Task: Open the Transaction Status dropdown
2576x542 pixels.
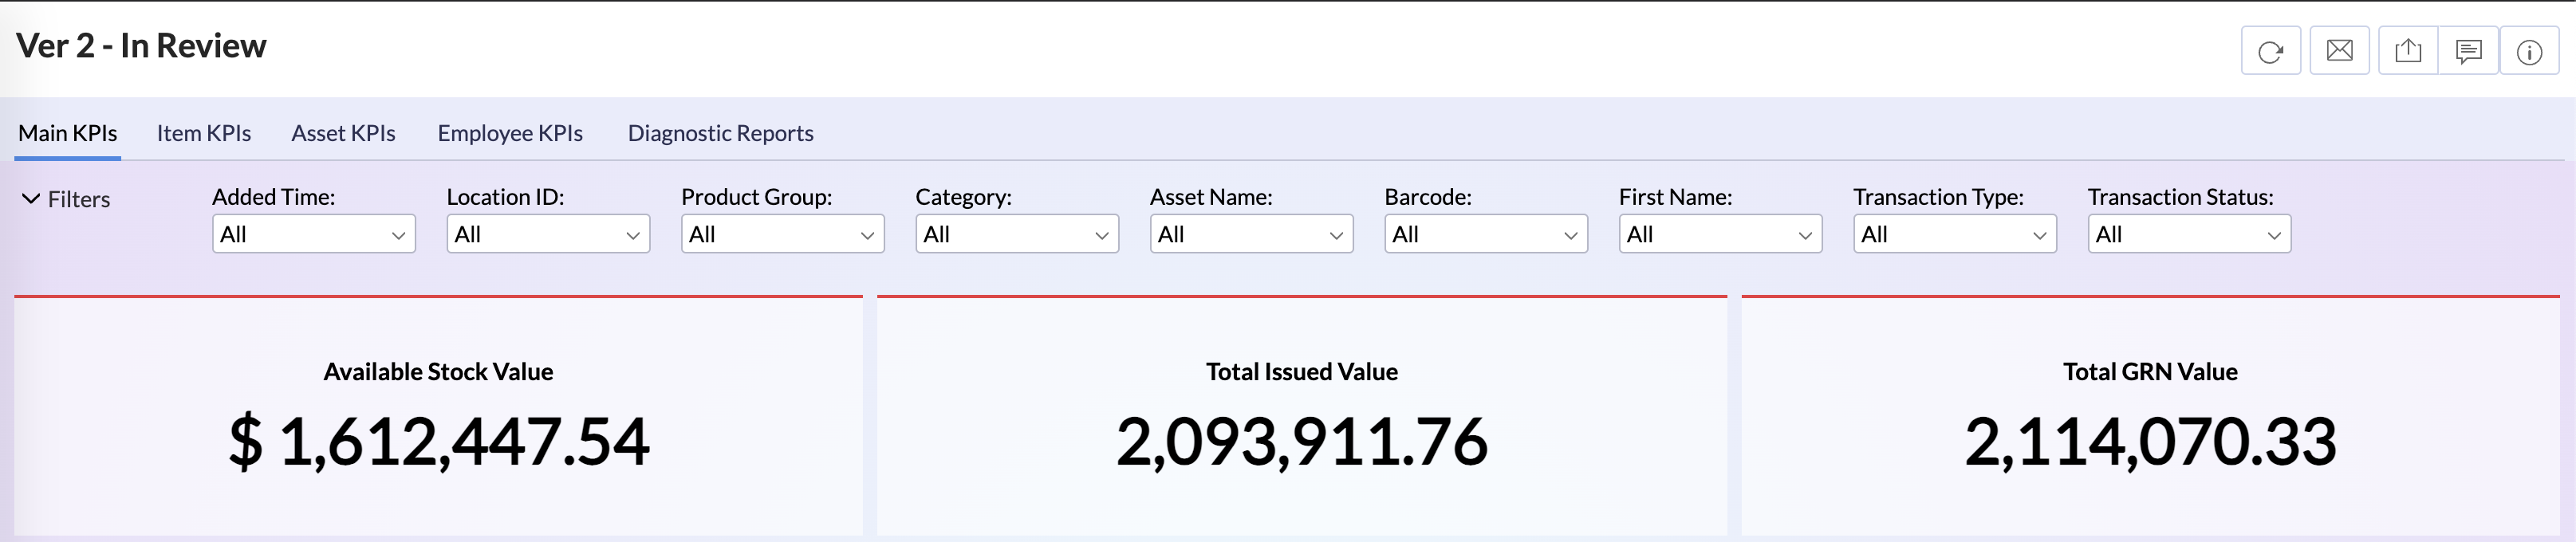Action: [2189, 234]
